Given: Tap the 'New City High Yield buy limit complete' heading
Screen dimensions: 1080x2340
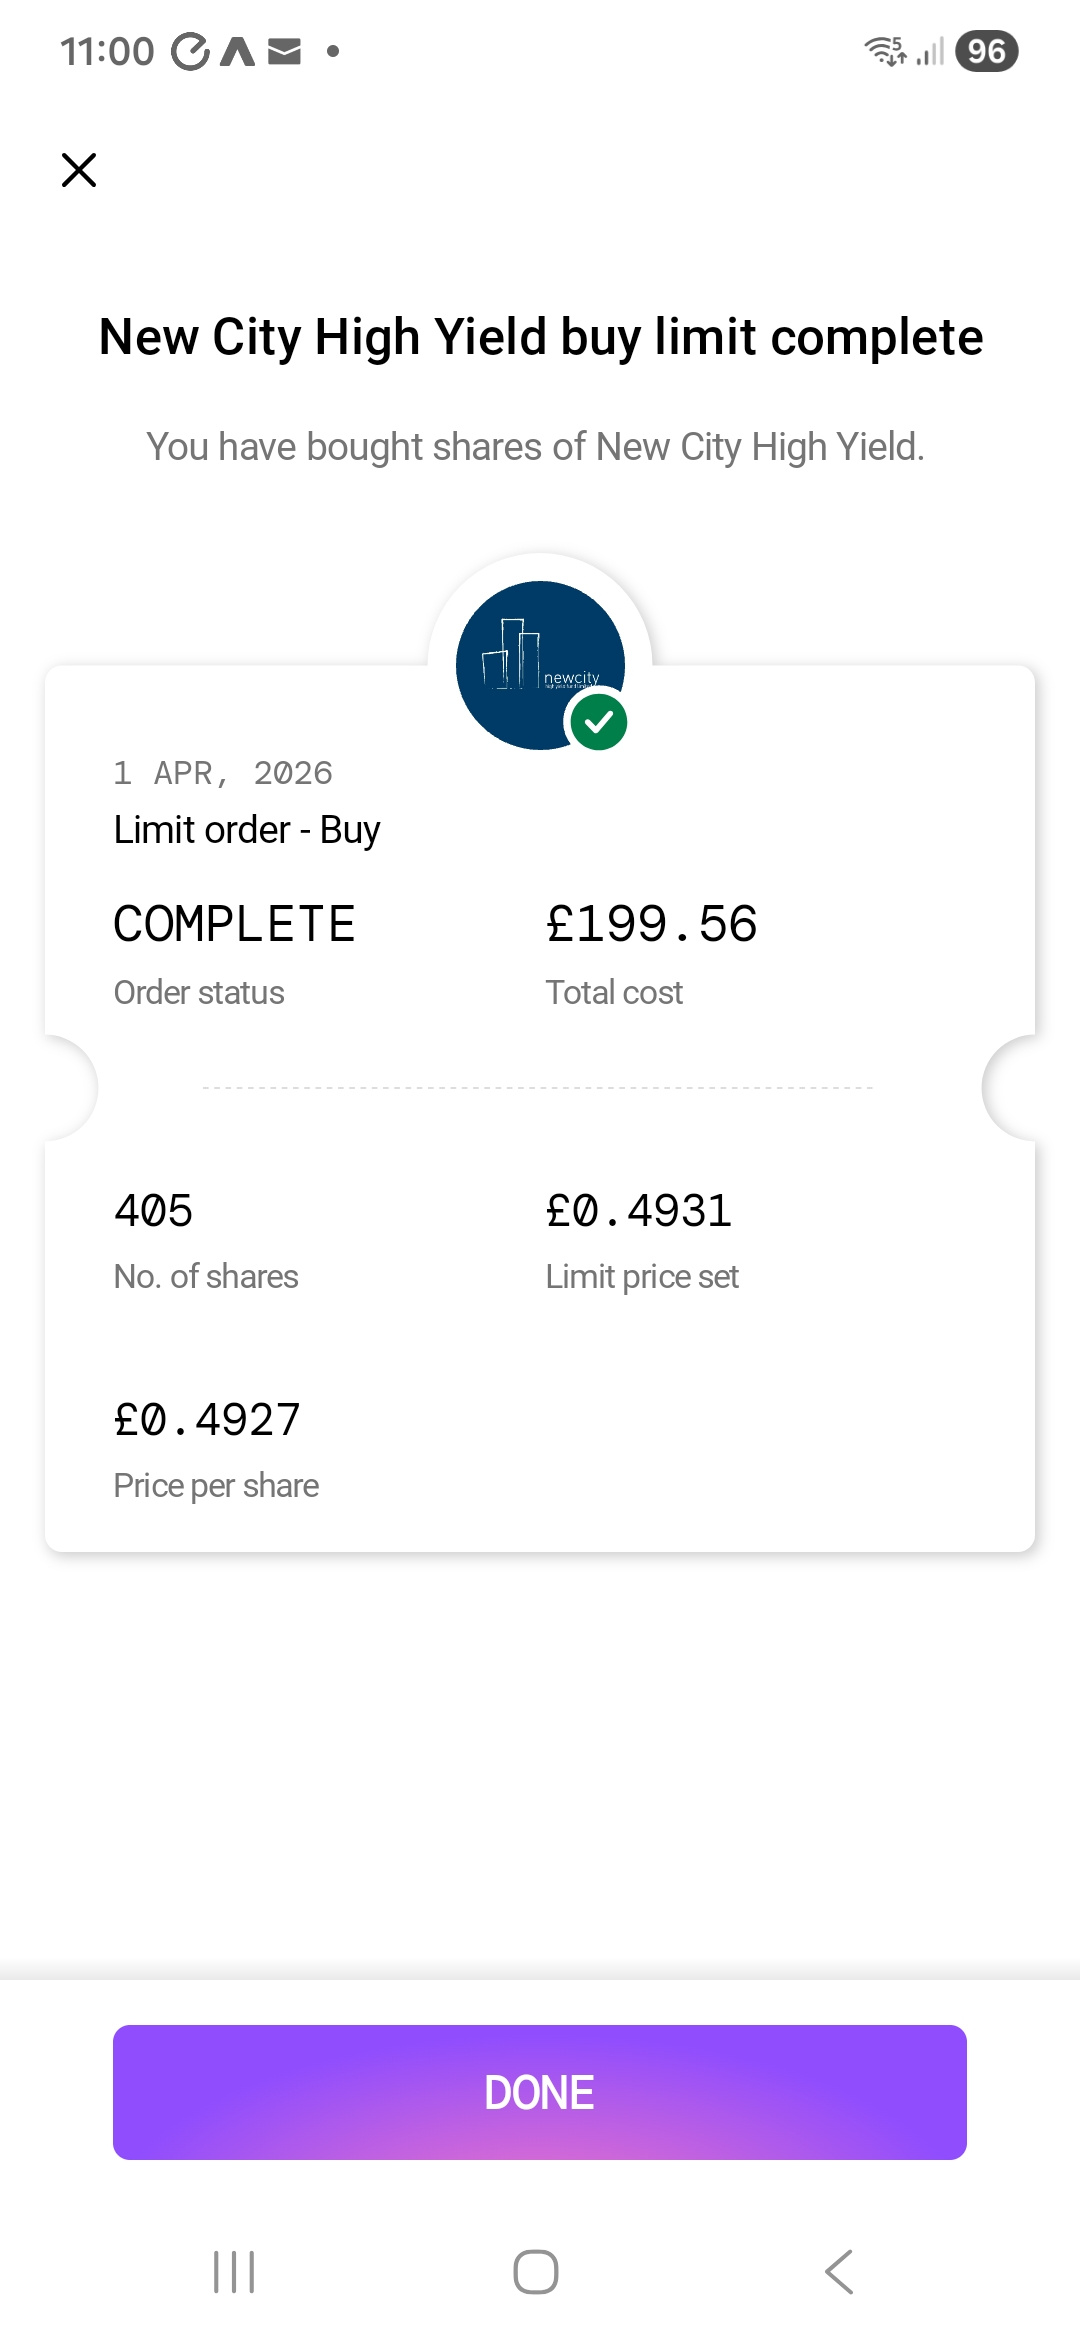Looking at the screenshot, I should point(540,337).
